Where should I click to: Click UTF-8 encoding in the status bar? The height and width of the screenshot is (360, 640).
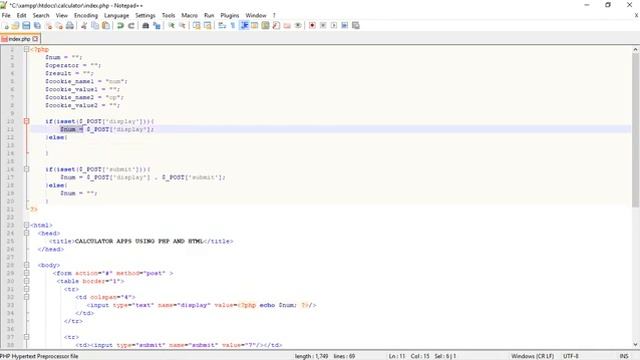coord(571,356)
